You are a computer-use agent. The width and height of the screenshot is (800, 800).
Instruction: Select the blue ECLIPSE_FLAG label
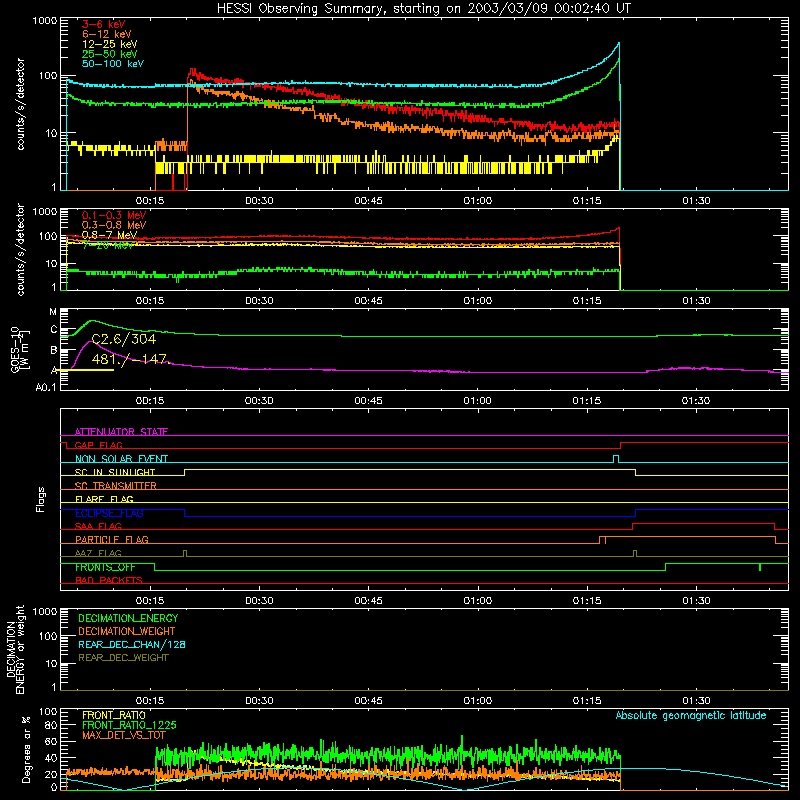point(109,513)
